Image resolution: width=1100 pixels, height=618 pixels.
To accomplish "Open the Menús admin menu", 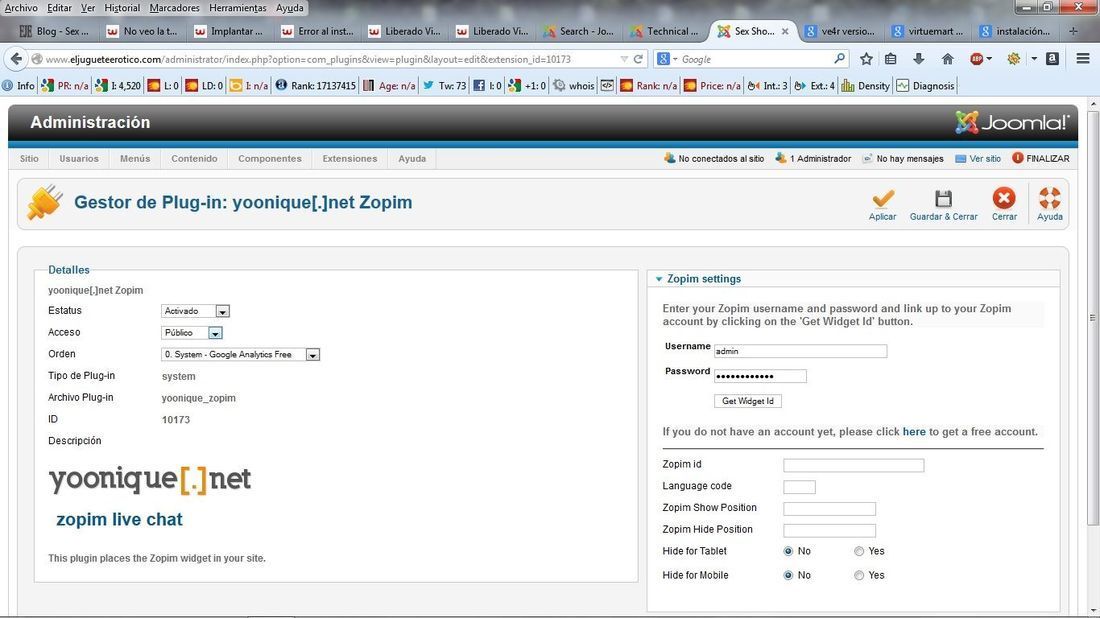I will coord(135,159).
